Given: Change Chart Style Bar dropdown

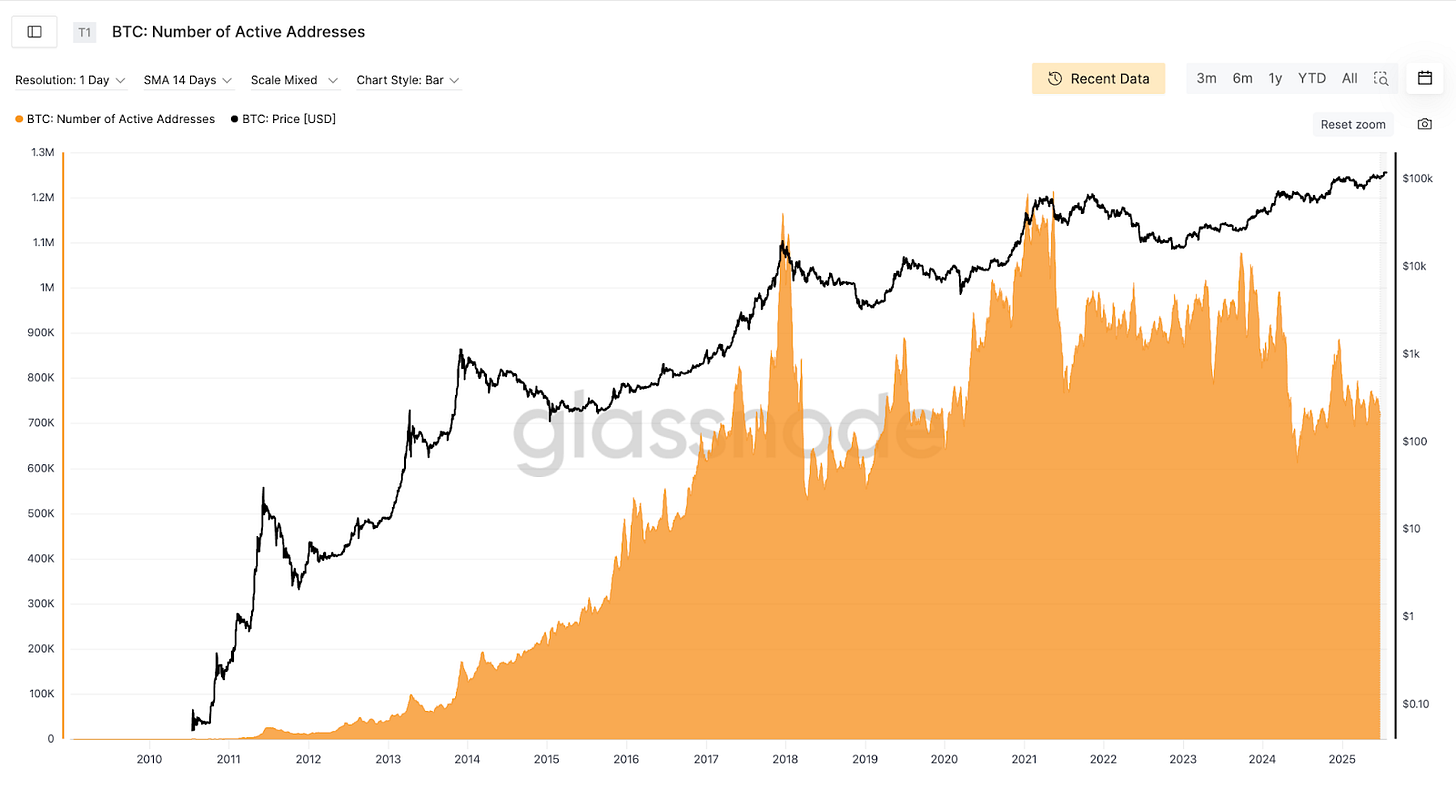Looking at the screenshot, I should [408, 80].
